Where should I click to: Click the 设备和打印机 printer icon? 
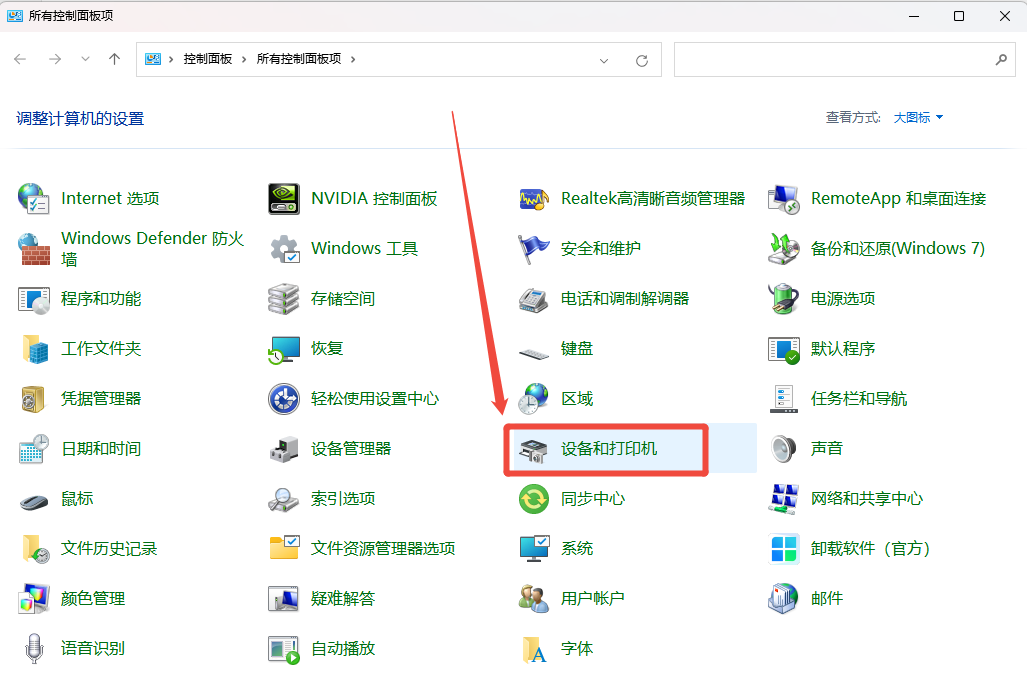534,450
